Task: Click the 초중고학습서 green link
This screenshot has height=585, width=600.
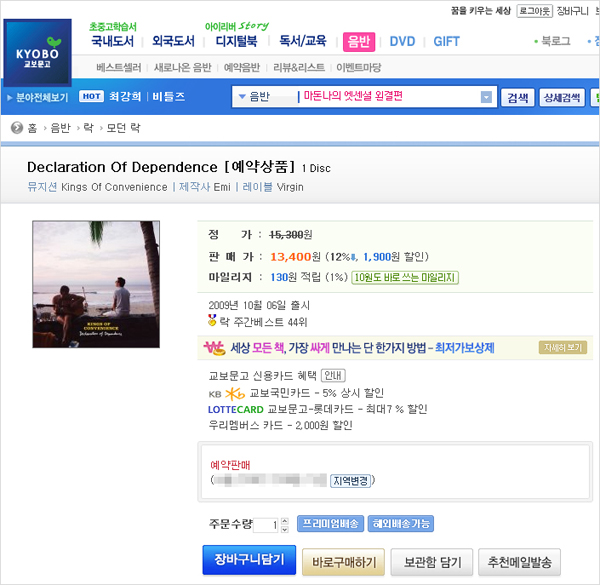Action: [112, 27]
